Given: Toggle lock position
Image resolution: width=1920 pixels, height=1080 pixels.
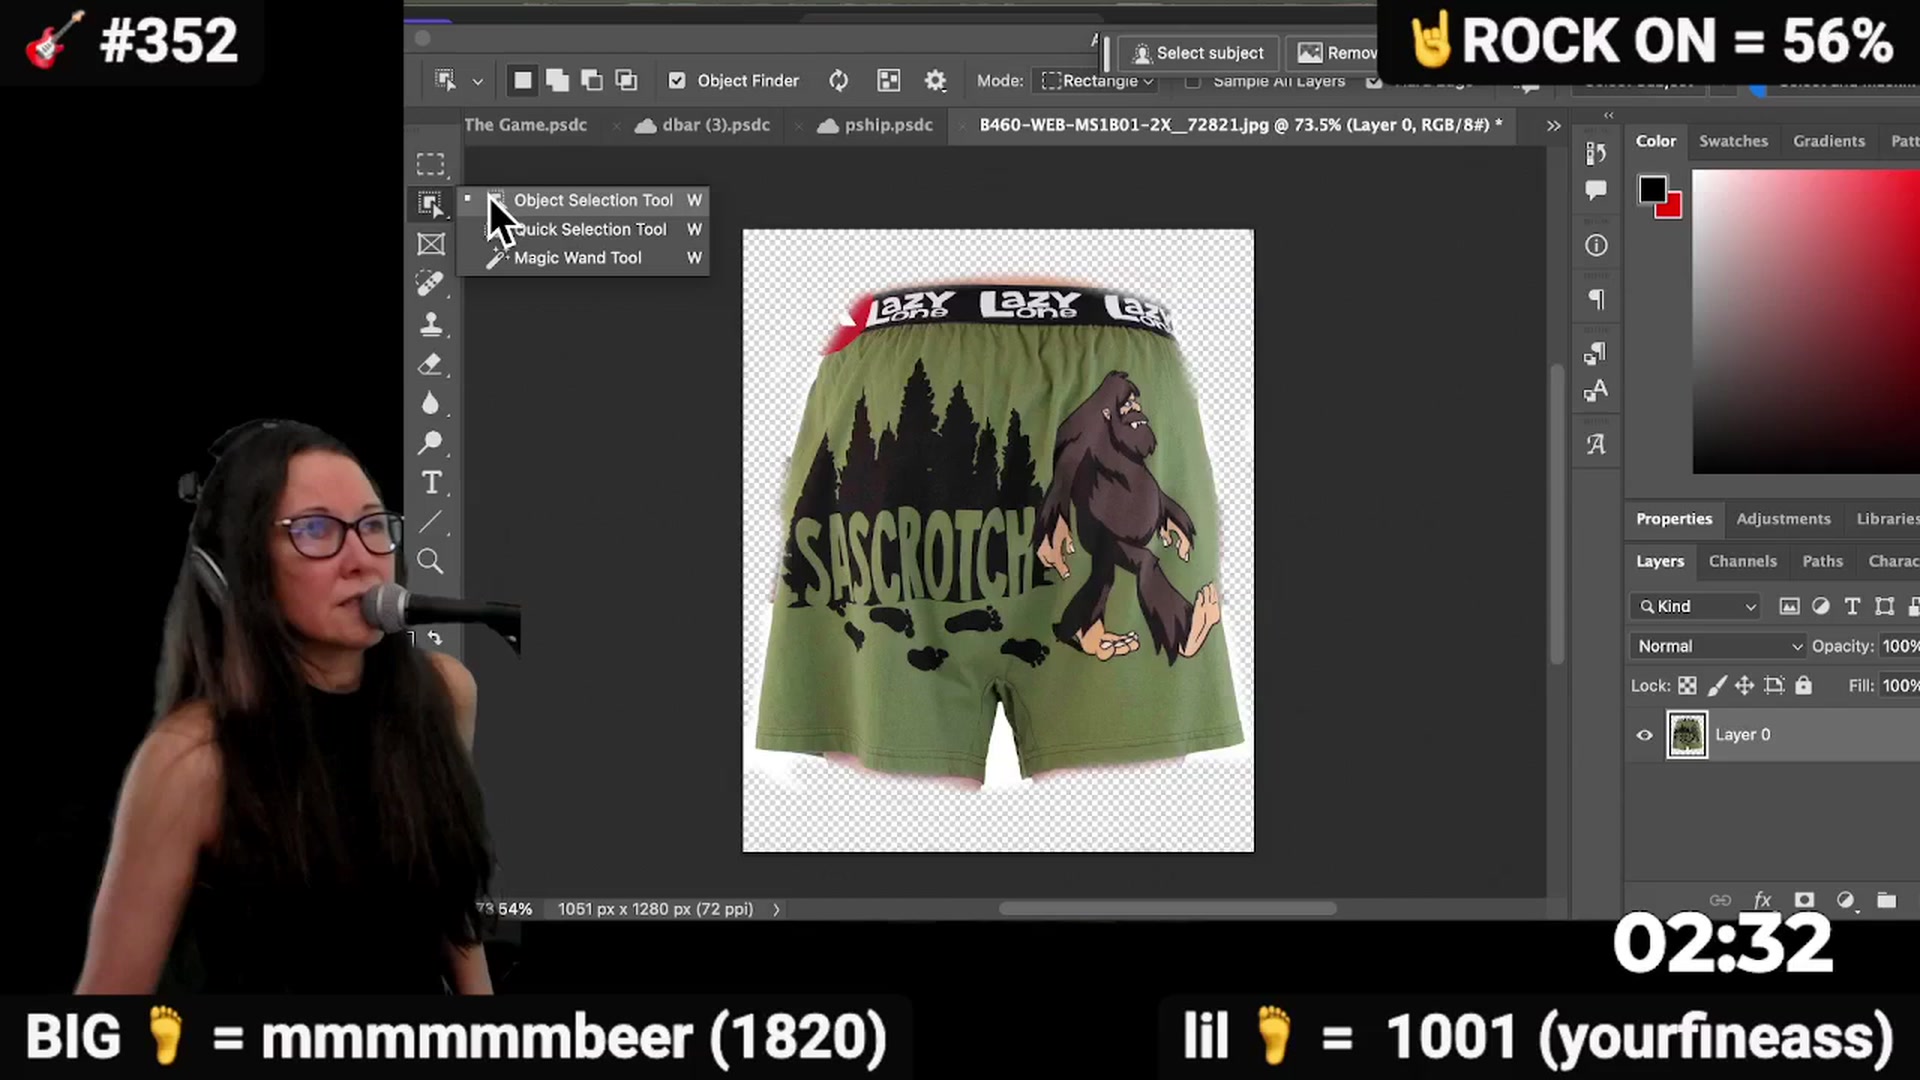Looking at the screenshot, I should tap(1744, 686).
